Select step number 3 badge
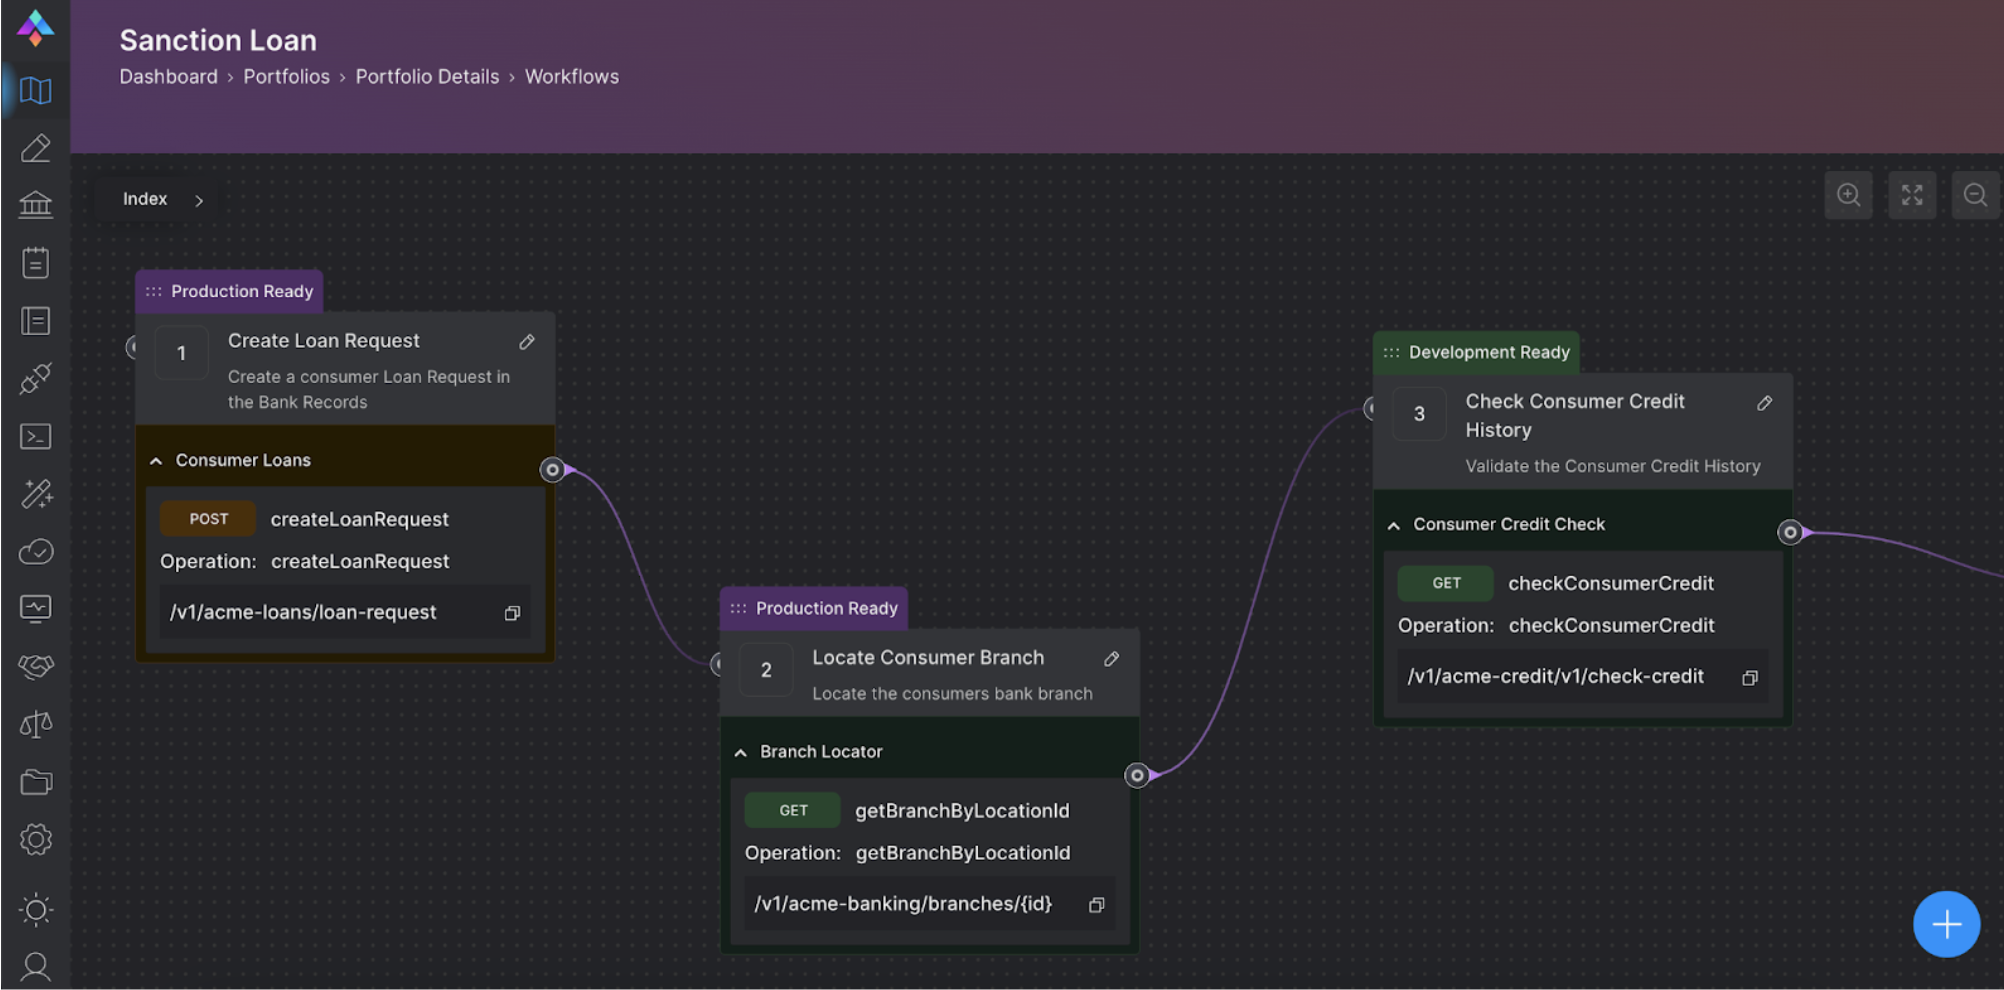Screen dimensions: 2004x990 point(1419,414)
